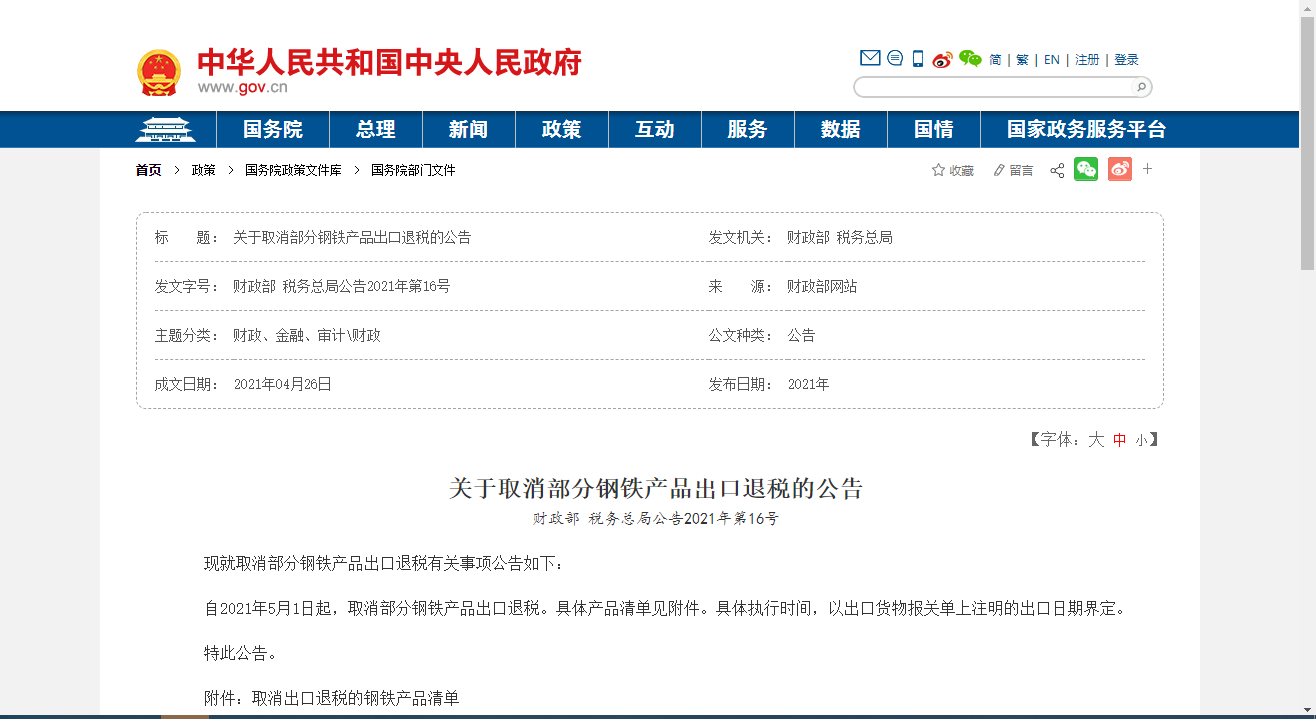The width and height of the screenshot is (1316, 719).
Task: Open the government WeChat icon in header
Action: tap(968, 59)
